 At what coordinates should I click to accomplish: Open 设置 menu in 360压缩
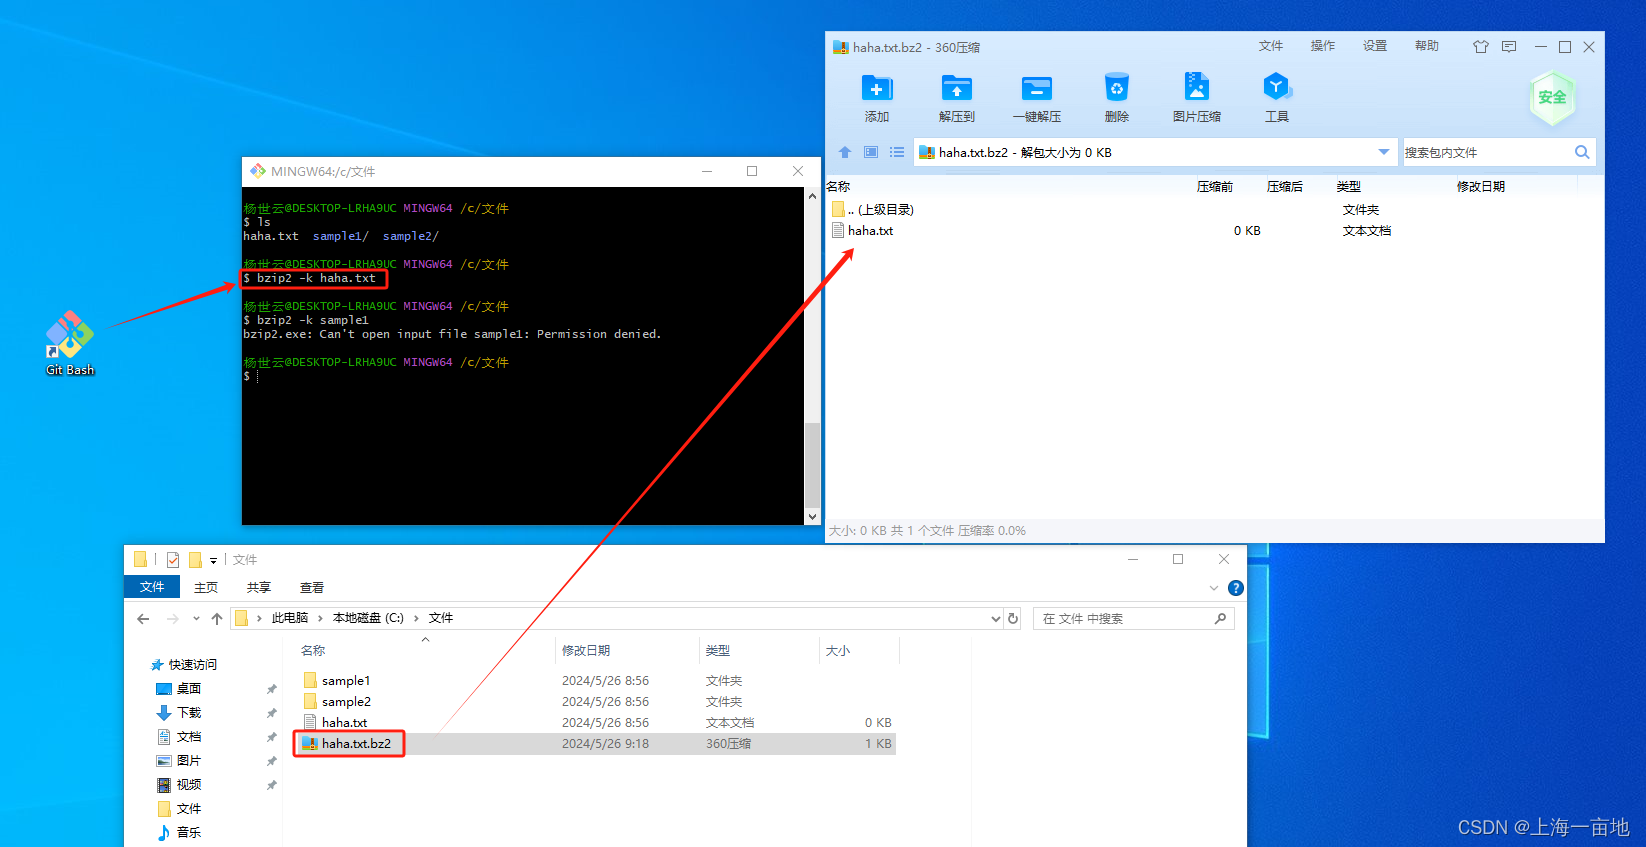coord(1375,46)
